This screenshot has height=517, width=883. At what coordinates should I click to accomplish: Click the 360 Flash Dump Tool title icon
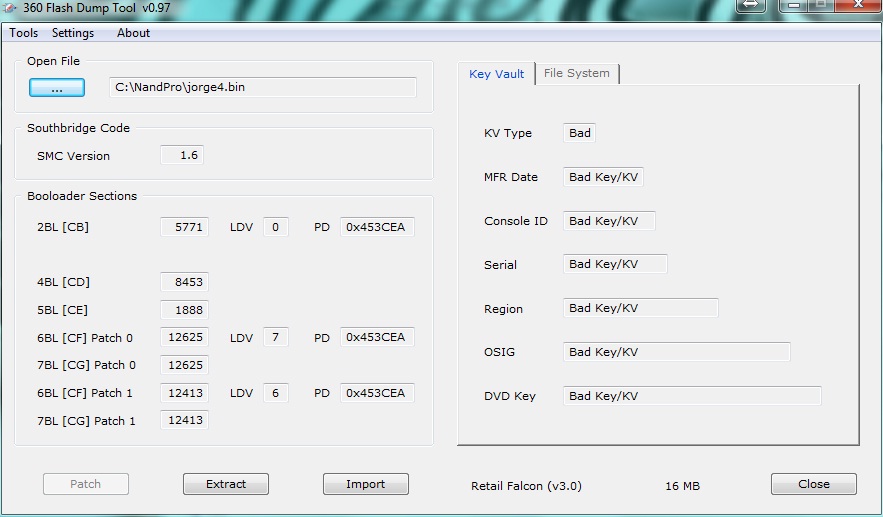pyautogui.click(x=10, y=8)
